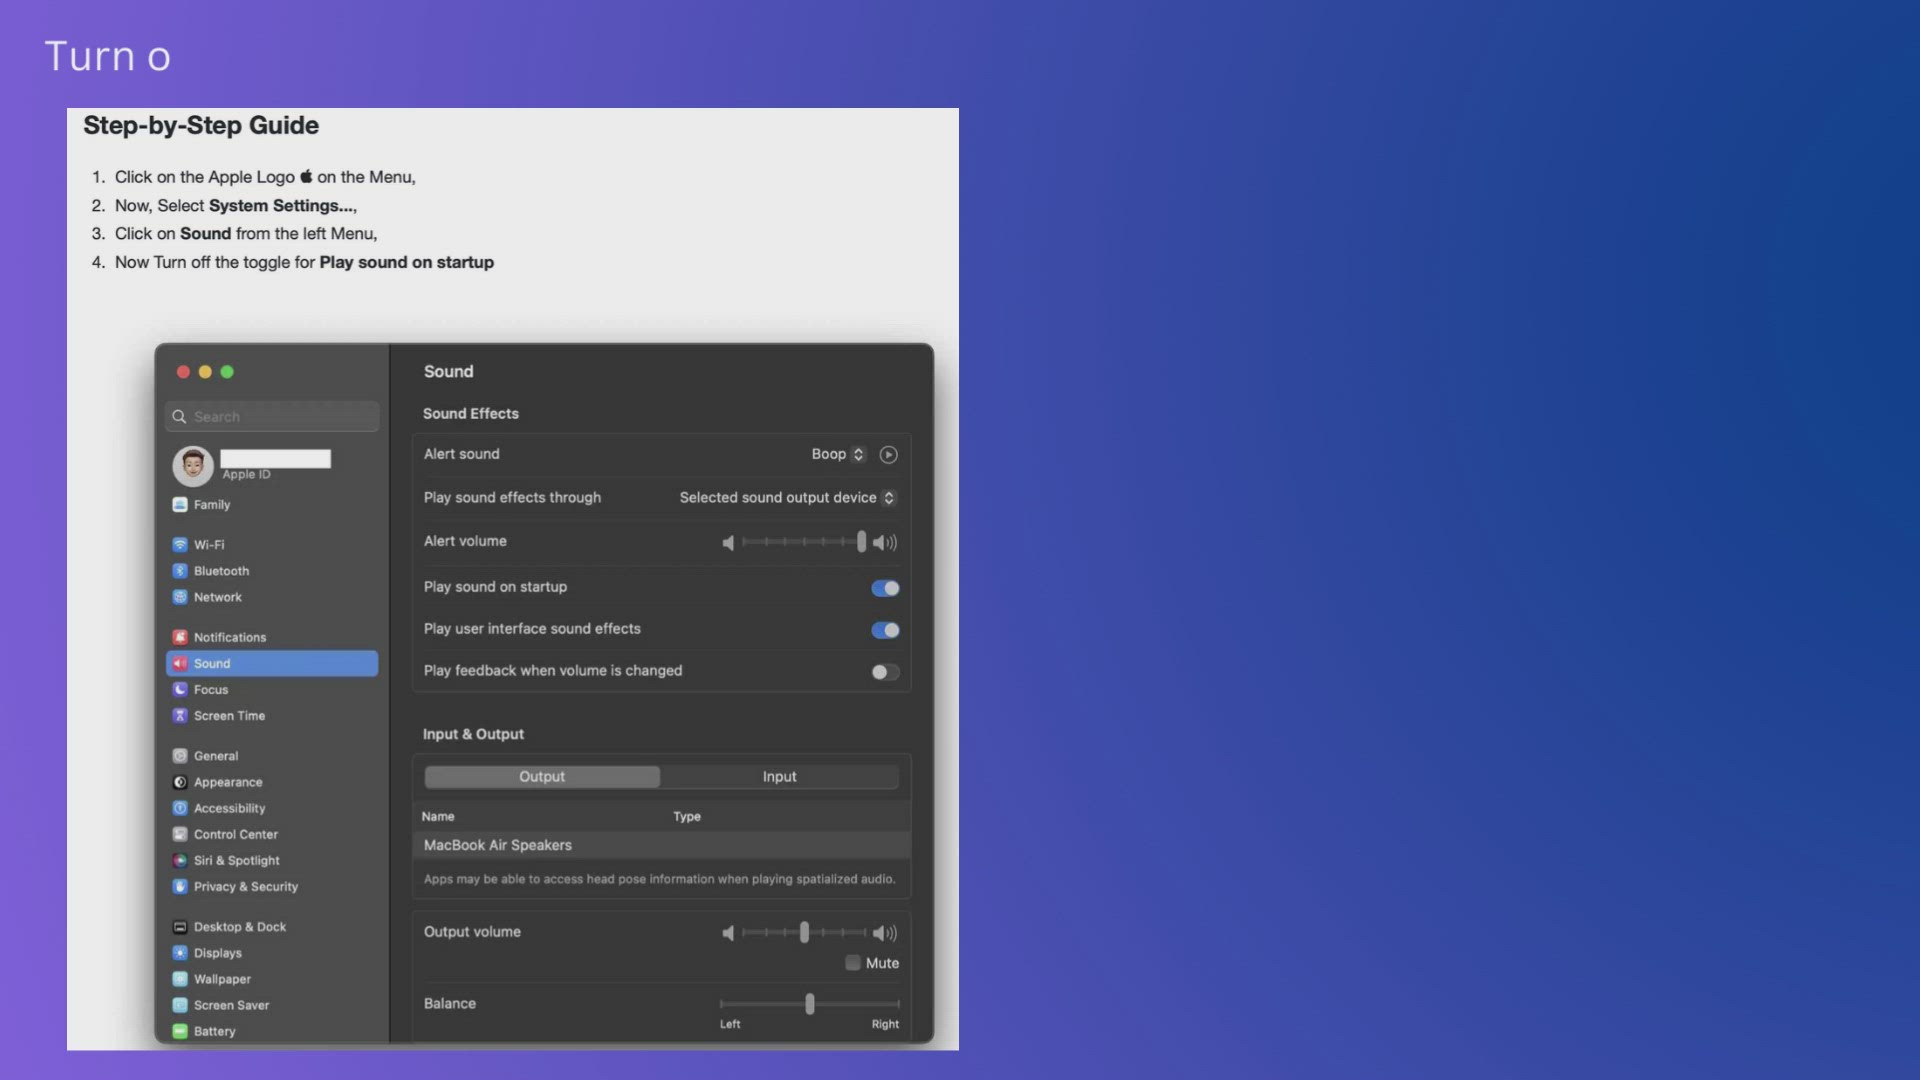Click the Focus moon icon
Screen dimensions: 1920x1080
(x=180, y=690)
